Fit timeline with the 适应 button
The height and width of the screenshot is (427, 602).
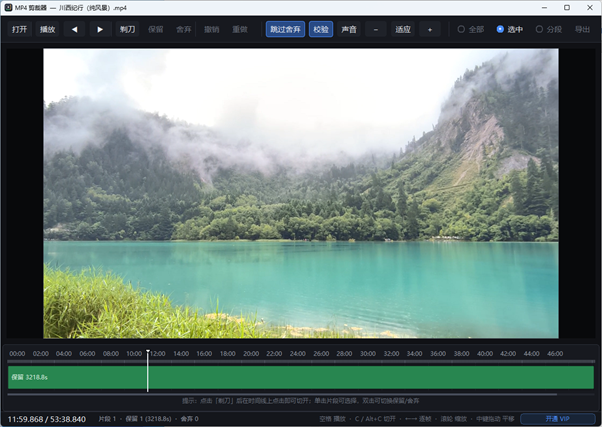tap(403, 29)
